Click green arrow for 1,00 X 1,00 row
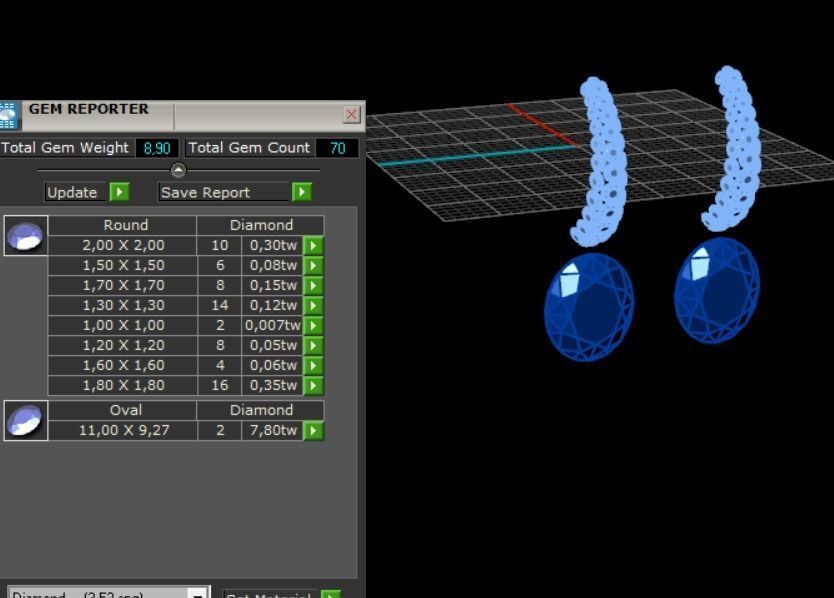The height and width of the screenshot is (598, 834). tap(314, 326)
